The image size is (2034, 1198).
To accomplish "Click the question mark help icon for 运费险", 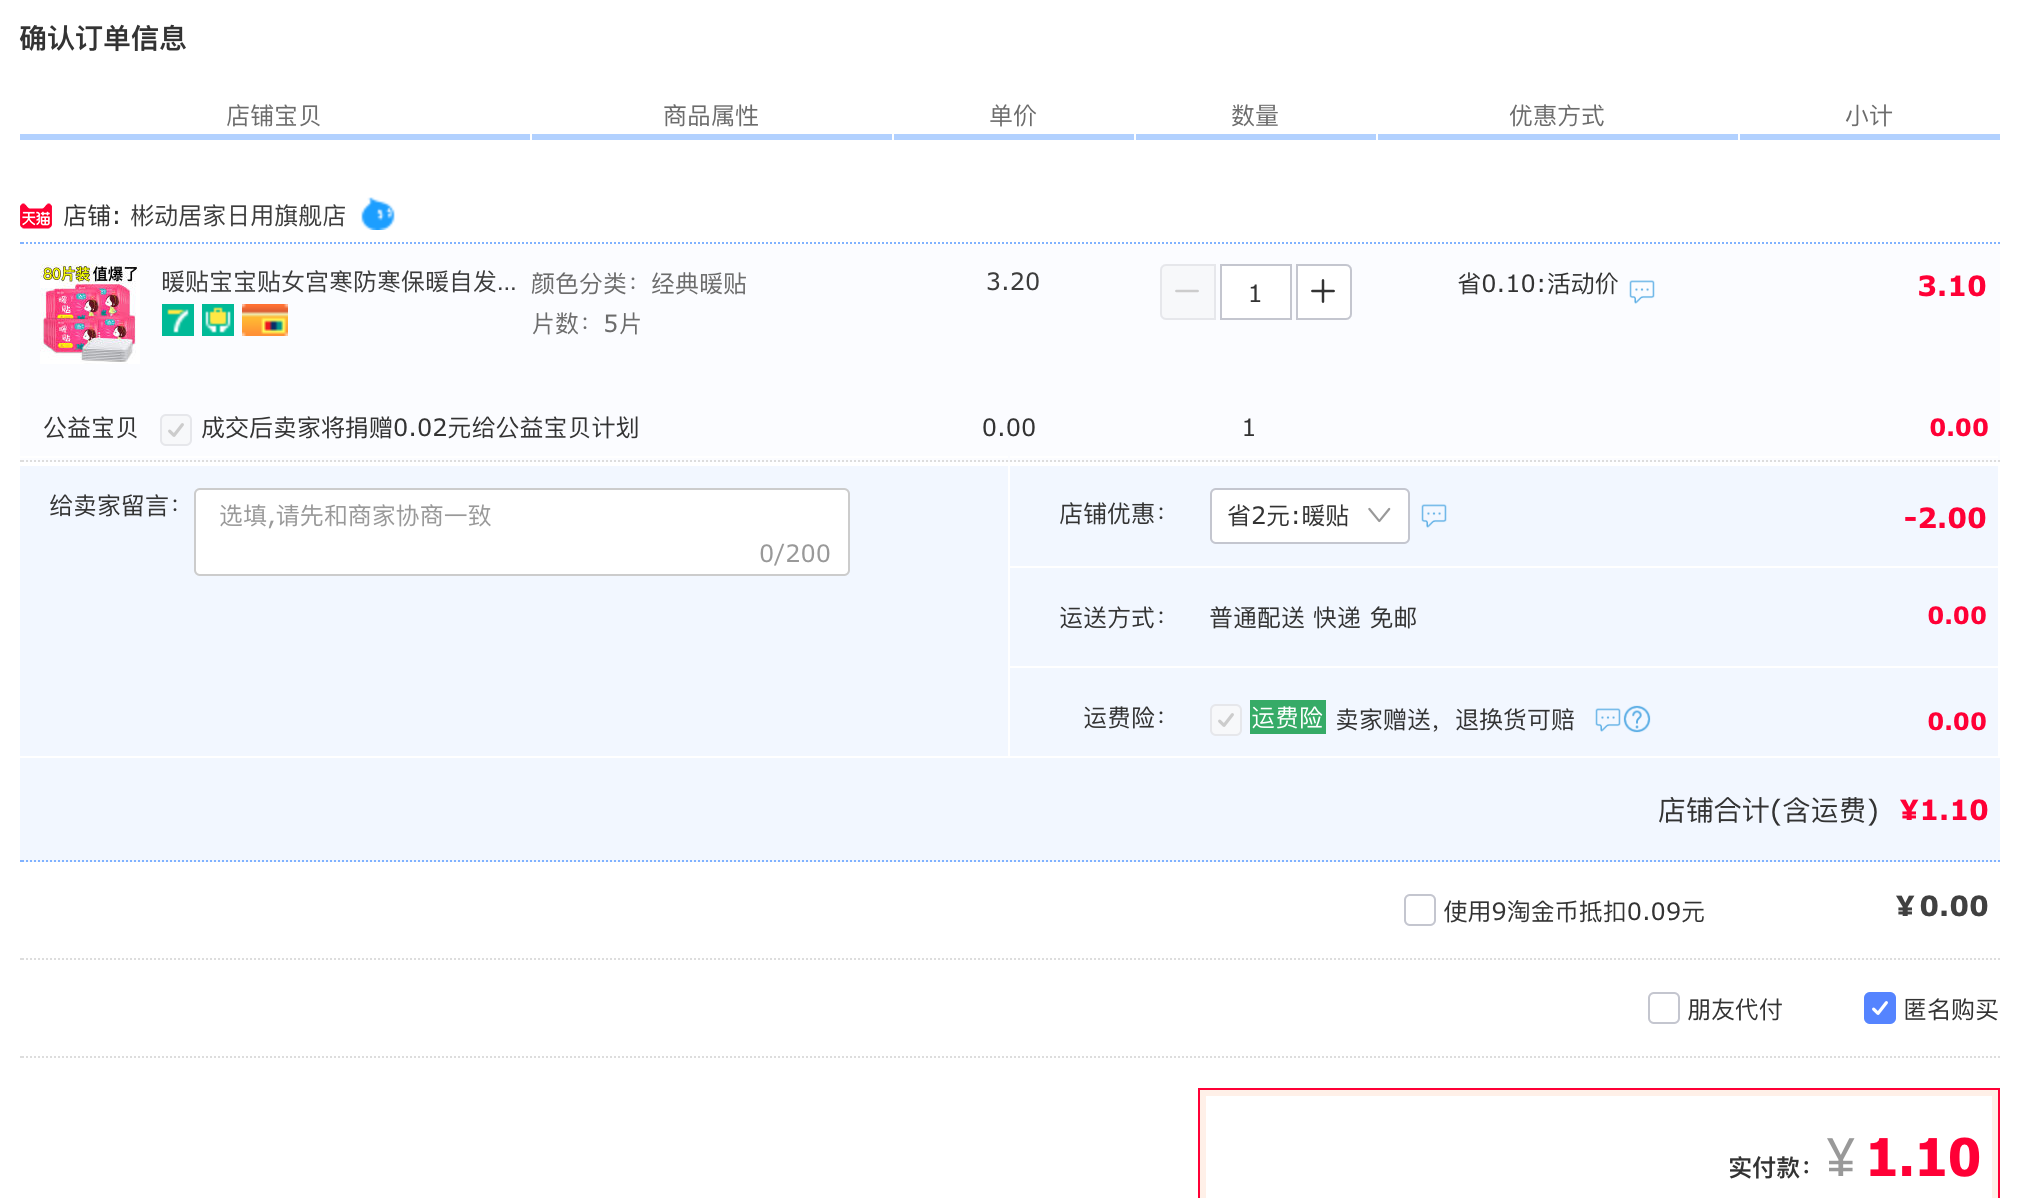I will [x=1637, y=719].
